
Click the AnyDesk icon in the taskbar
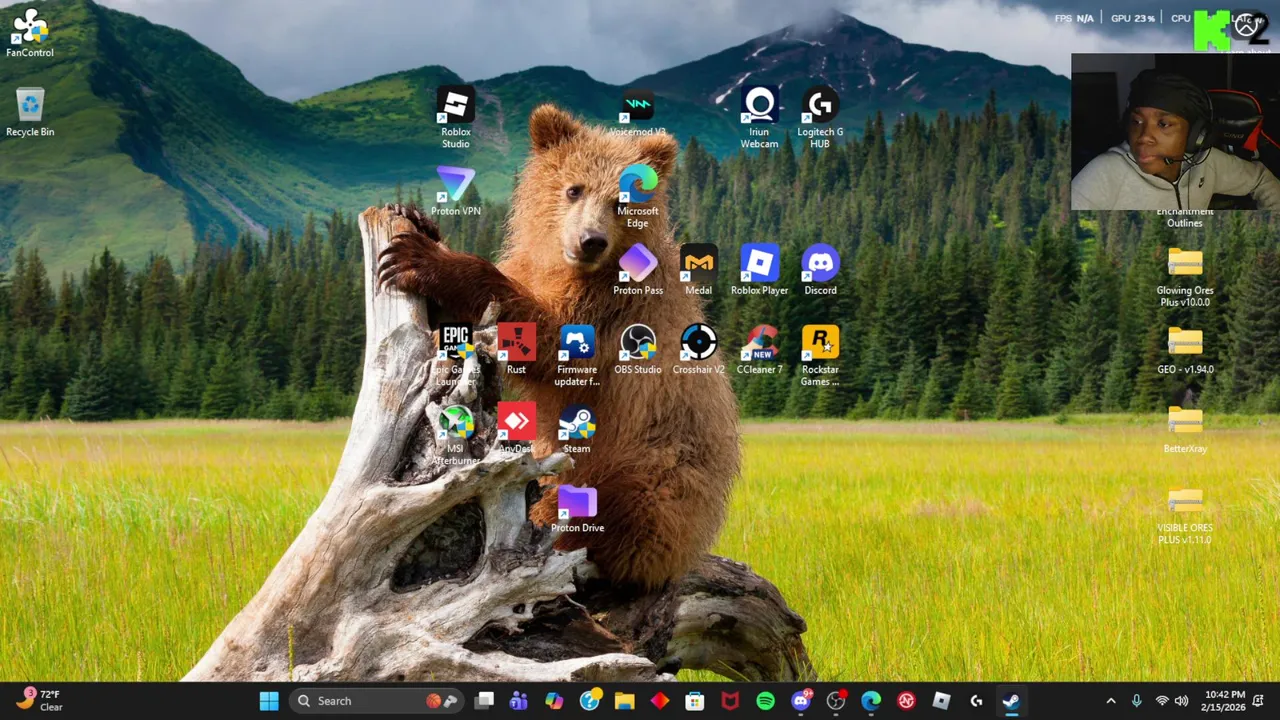[659, 701]
